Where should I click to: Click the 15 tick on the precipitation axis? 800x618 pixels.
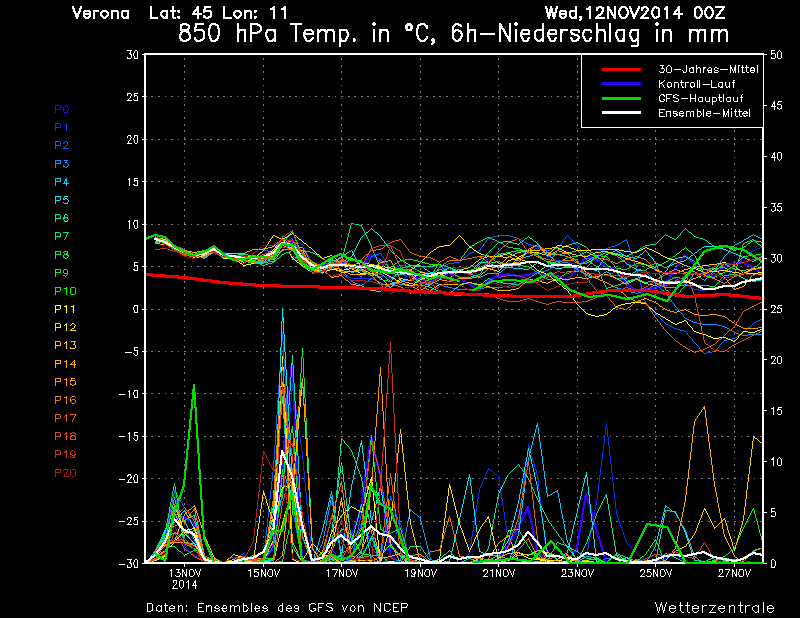click(776, 411)
